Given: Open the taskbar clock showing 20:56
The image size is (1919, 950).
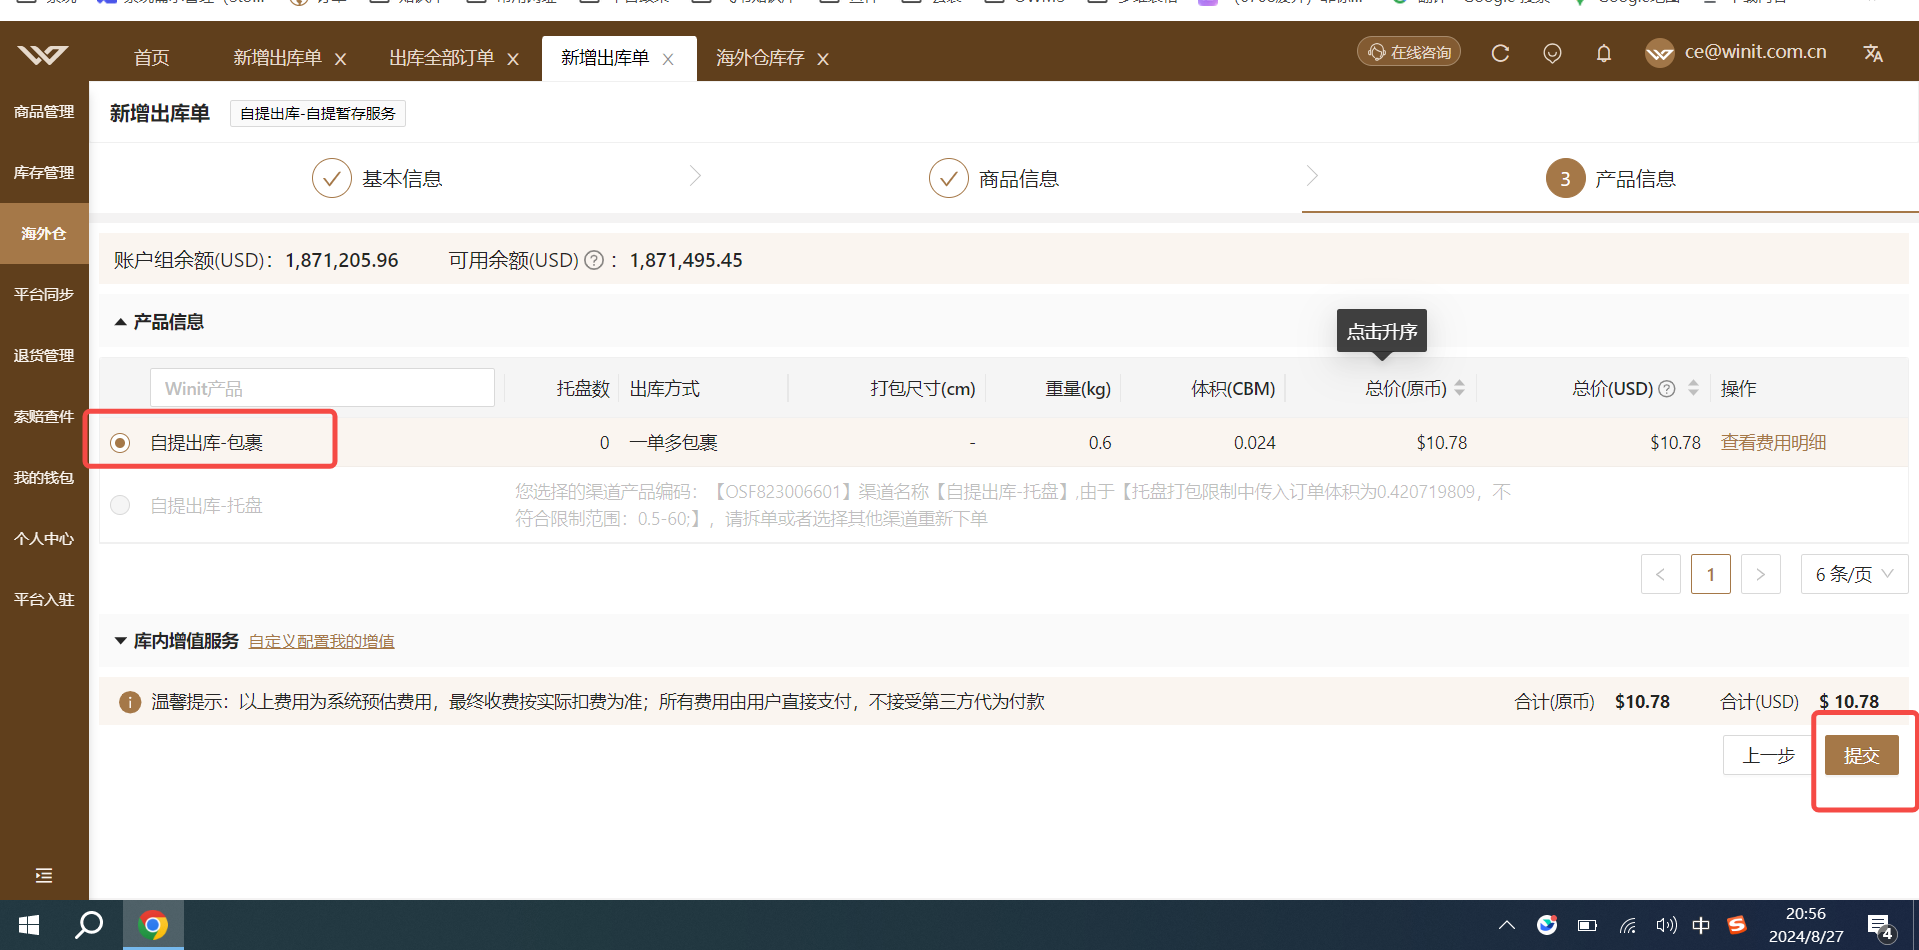Looking at the screenshot, I should (x=1806, y=925).
